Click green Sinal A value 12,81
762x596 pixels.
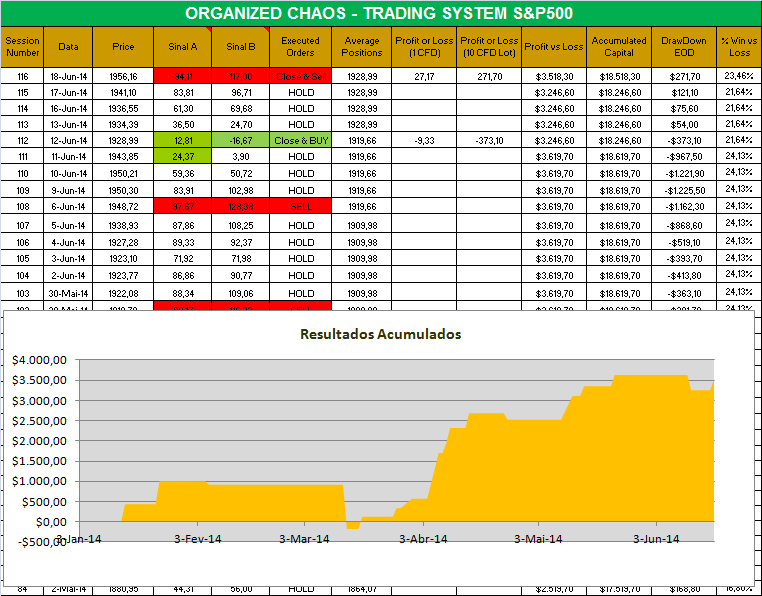(x=183, y=140)
